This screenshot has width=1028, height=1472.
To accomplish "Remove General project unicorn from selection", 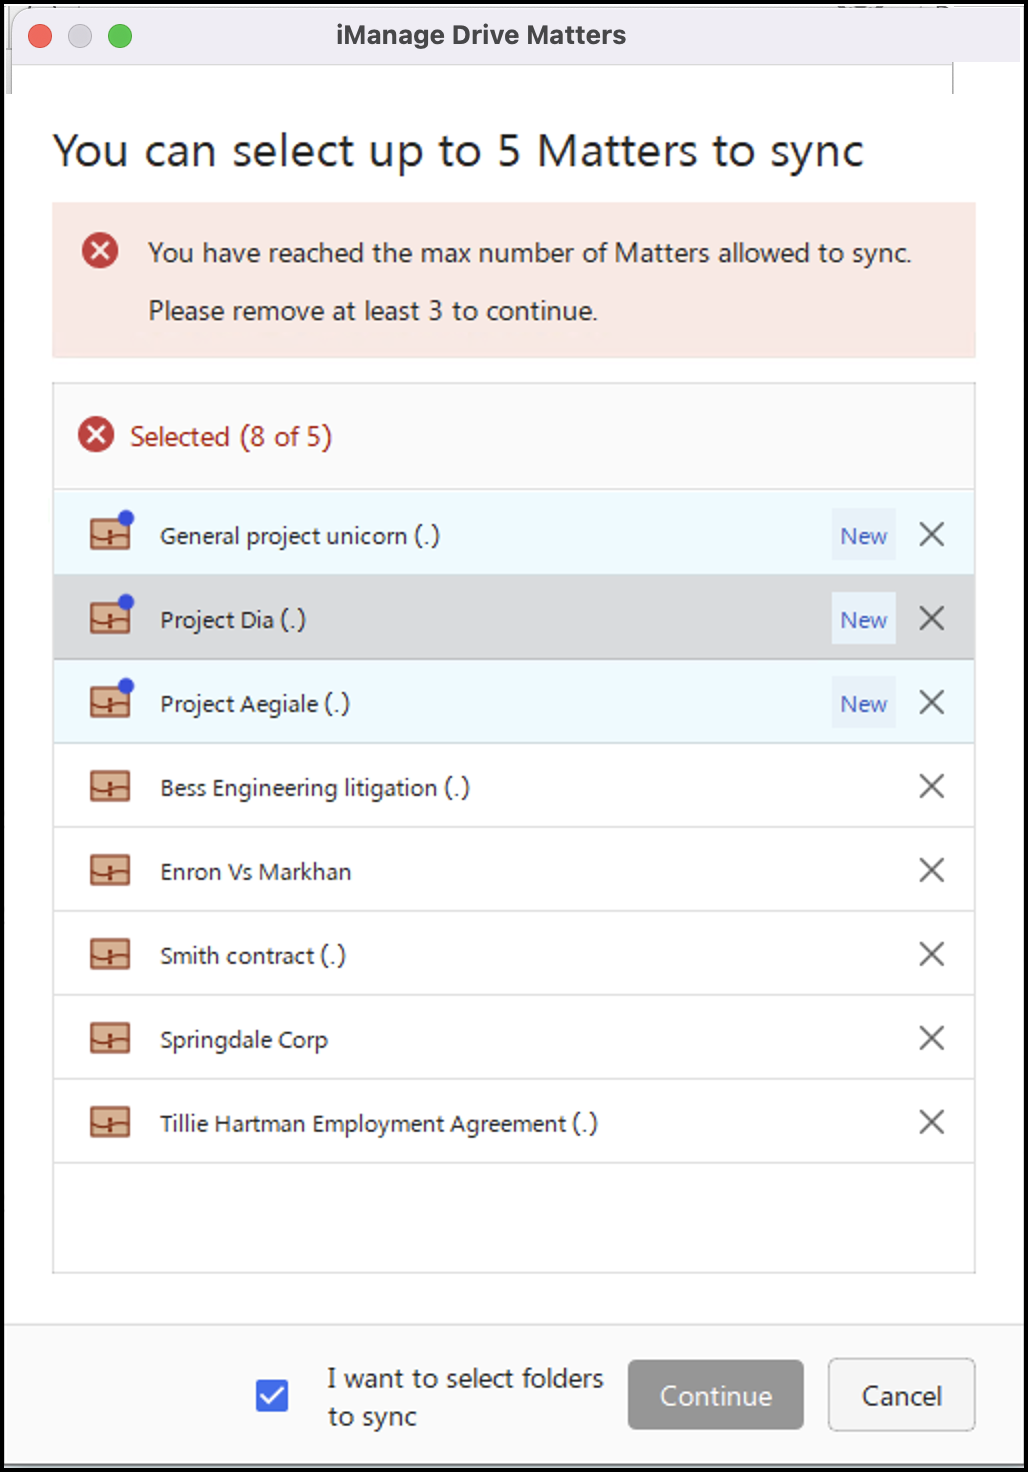I will [931, 535].
